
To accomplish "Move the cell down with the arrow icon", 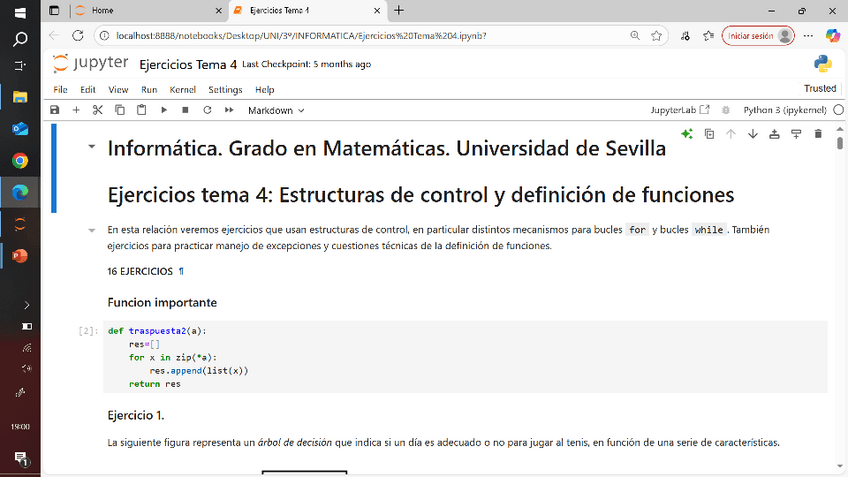I will [752, 134].
